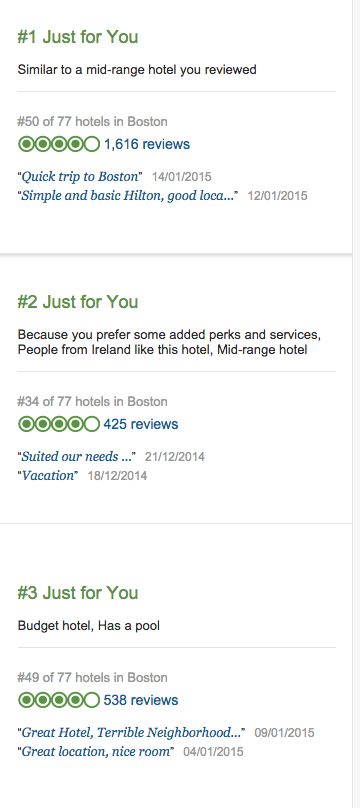Open 'Great location, nice room' review
360x808 pixels.
(x=96, y=751)
